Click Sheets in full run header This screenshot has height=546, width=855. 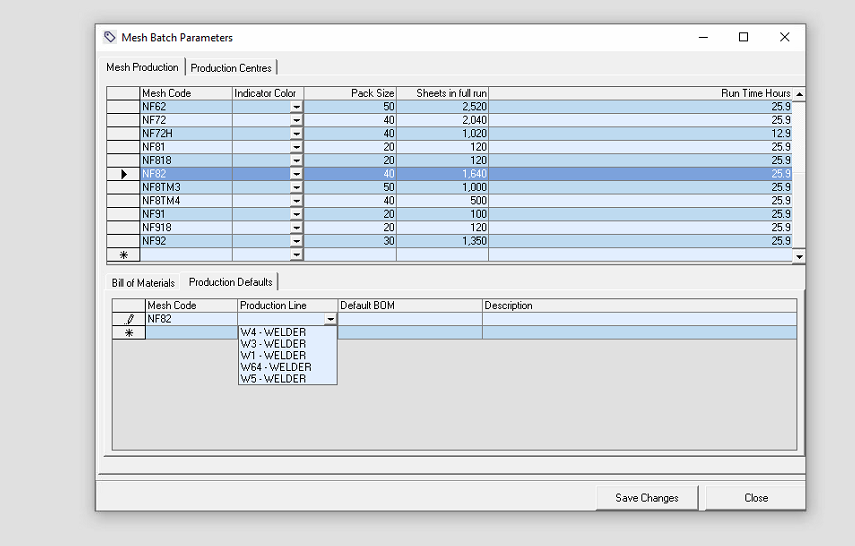442,93
